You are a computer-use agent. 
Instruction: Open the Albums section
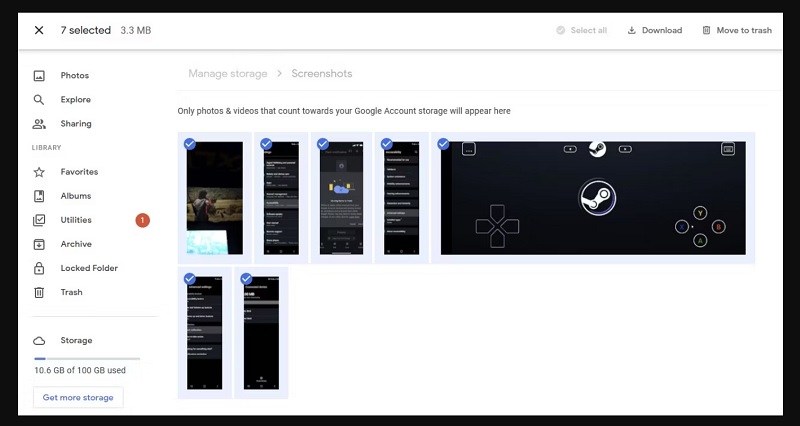pyautogui.click(x=75, y=196)
